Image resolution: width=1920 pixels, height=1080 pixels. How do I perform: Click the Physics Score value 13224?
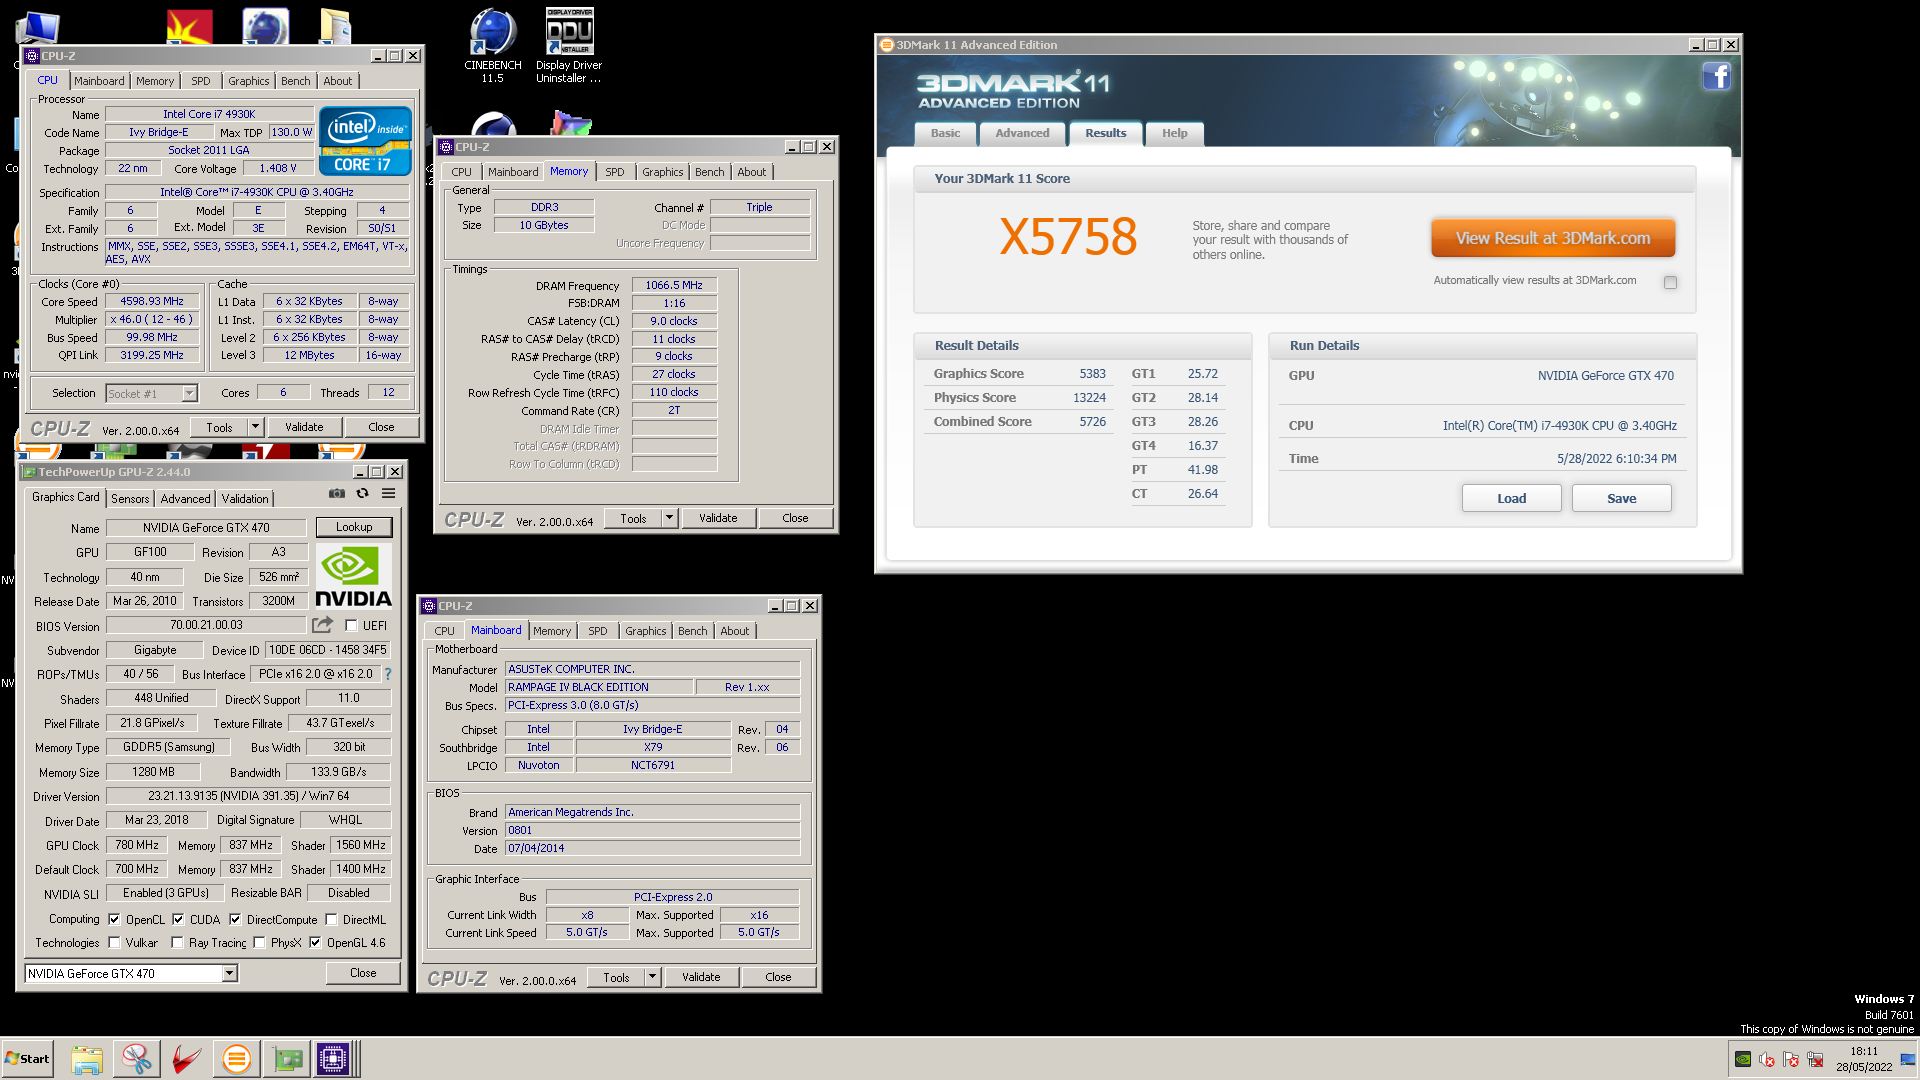point(1089,397)
